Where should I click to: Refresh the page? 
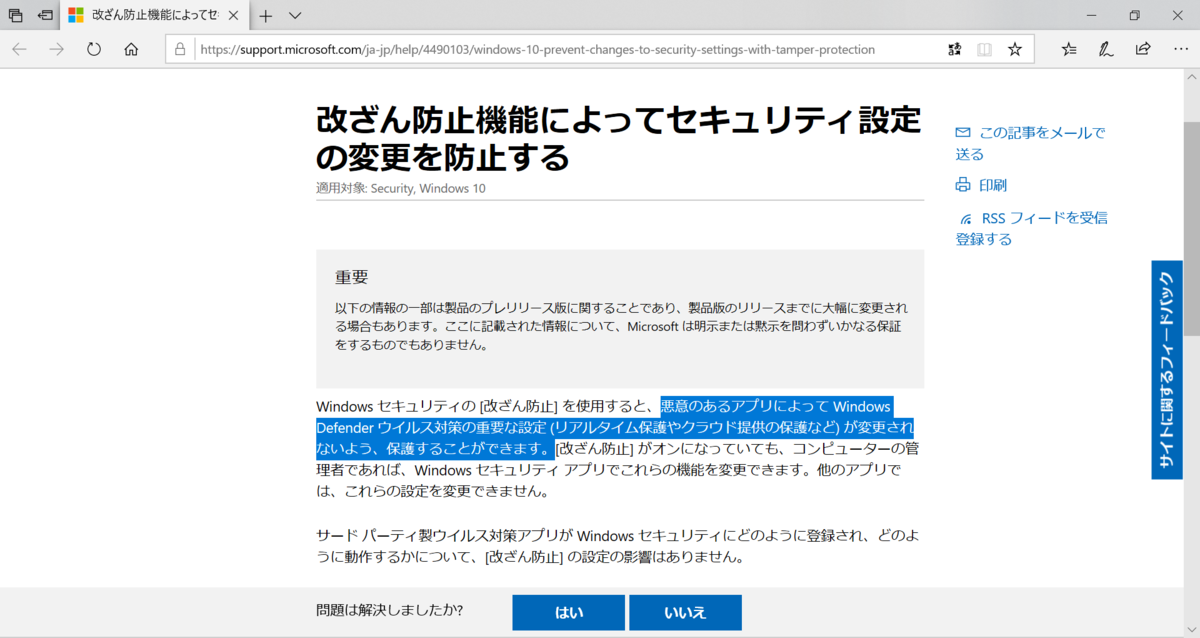(94, 49)
